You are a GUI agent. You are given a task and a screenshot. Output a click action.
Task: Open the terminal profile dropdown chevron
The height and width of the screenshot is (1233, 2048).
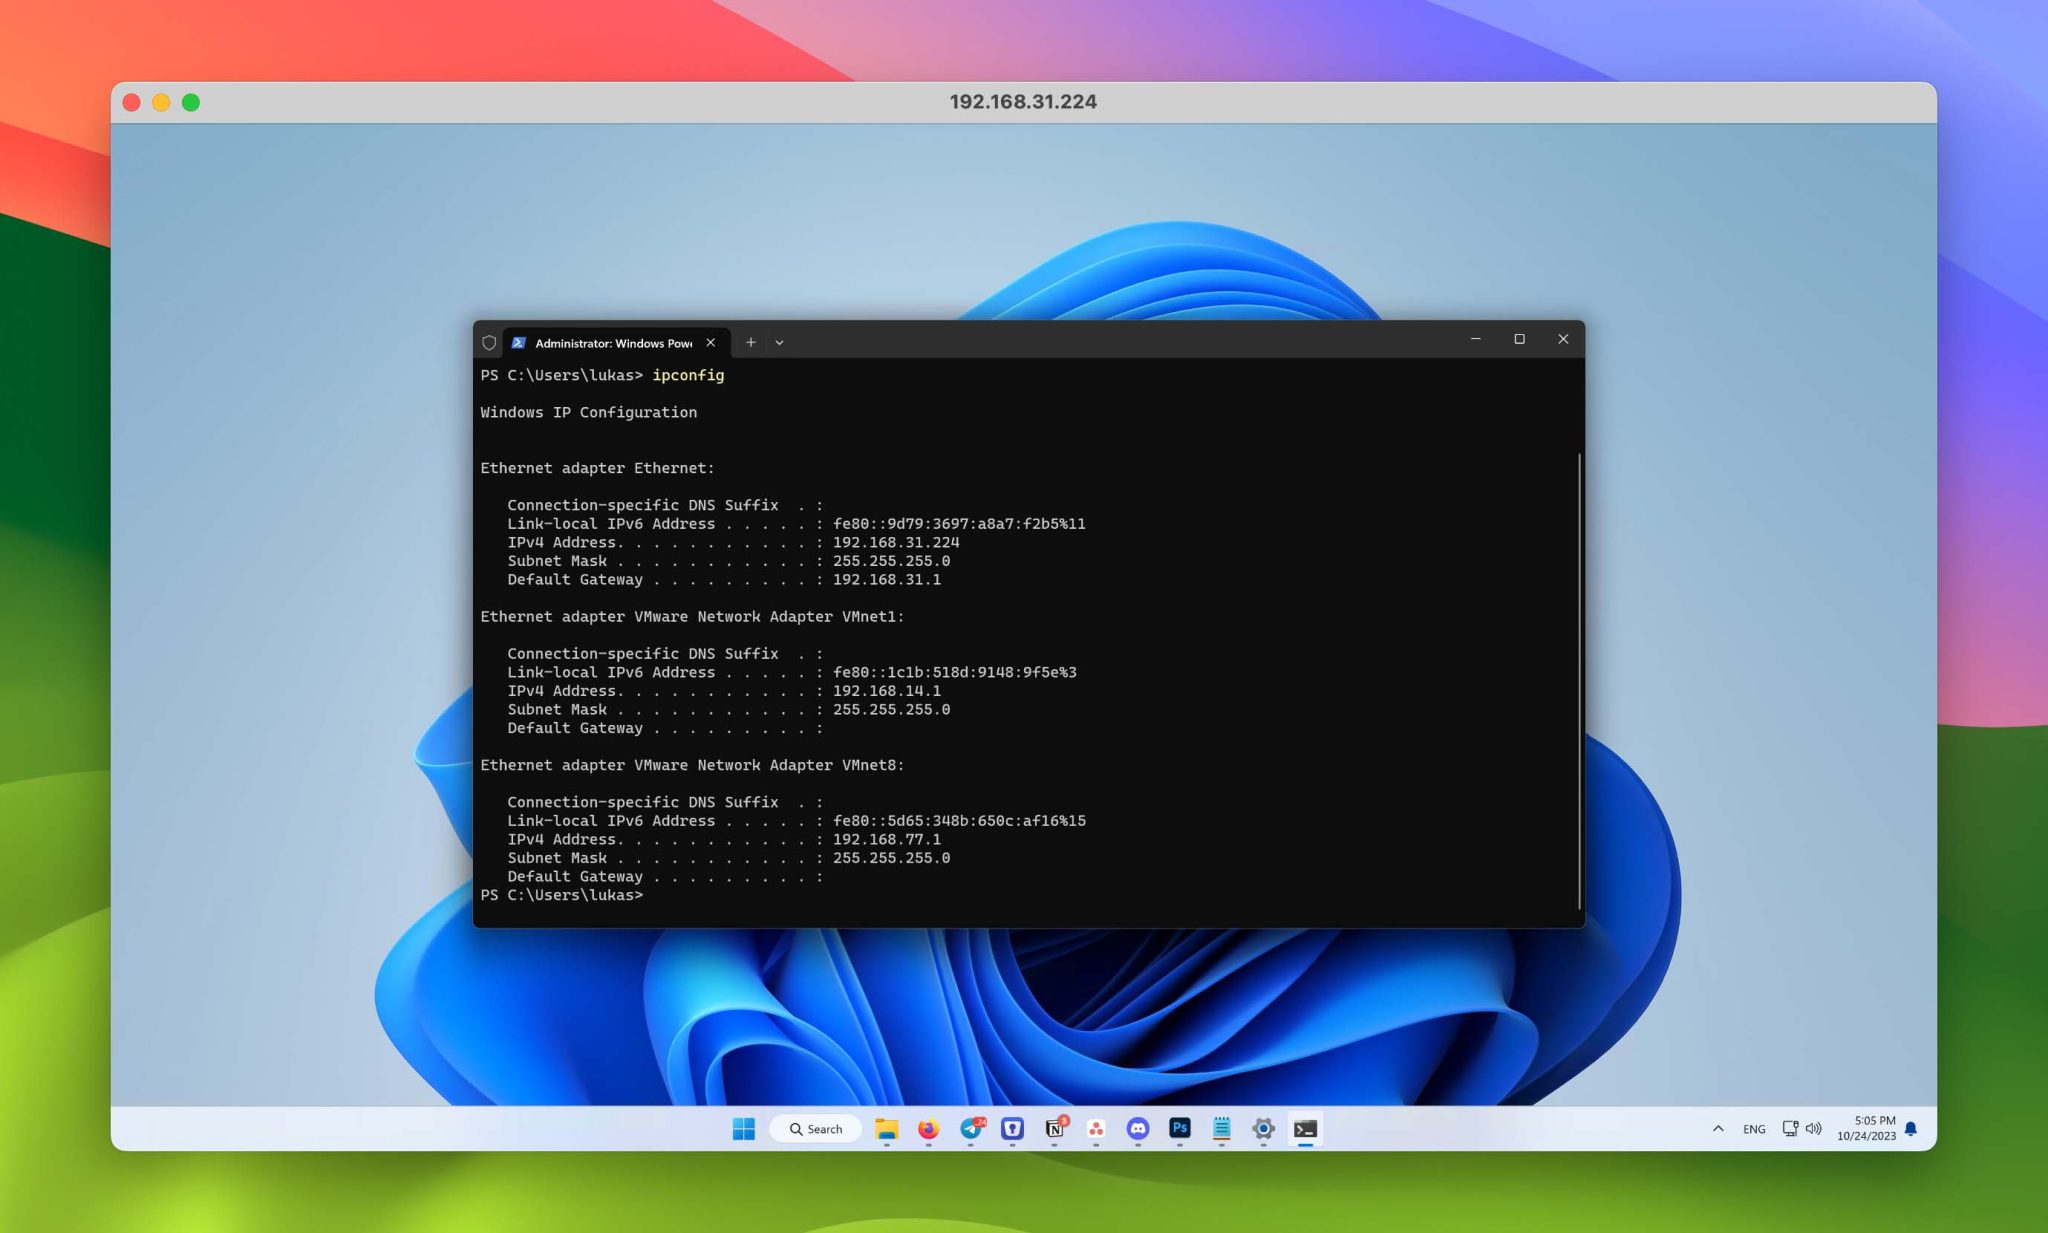779,343
